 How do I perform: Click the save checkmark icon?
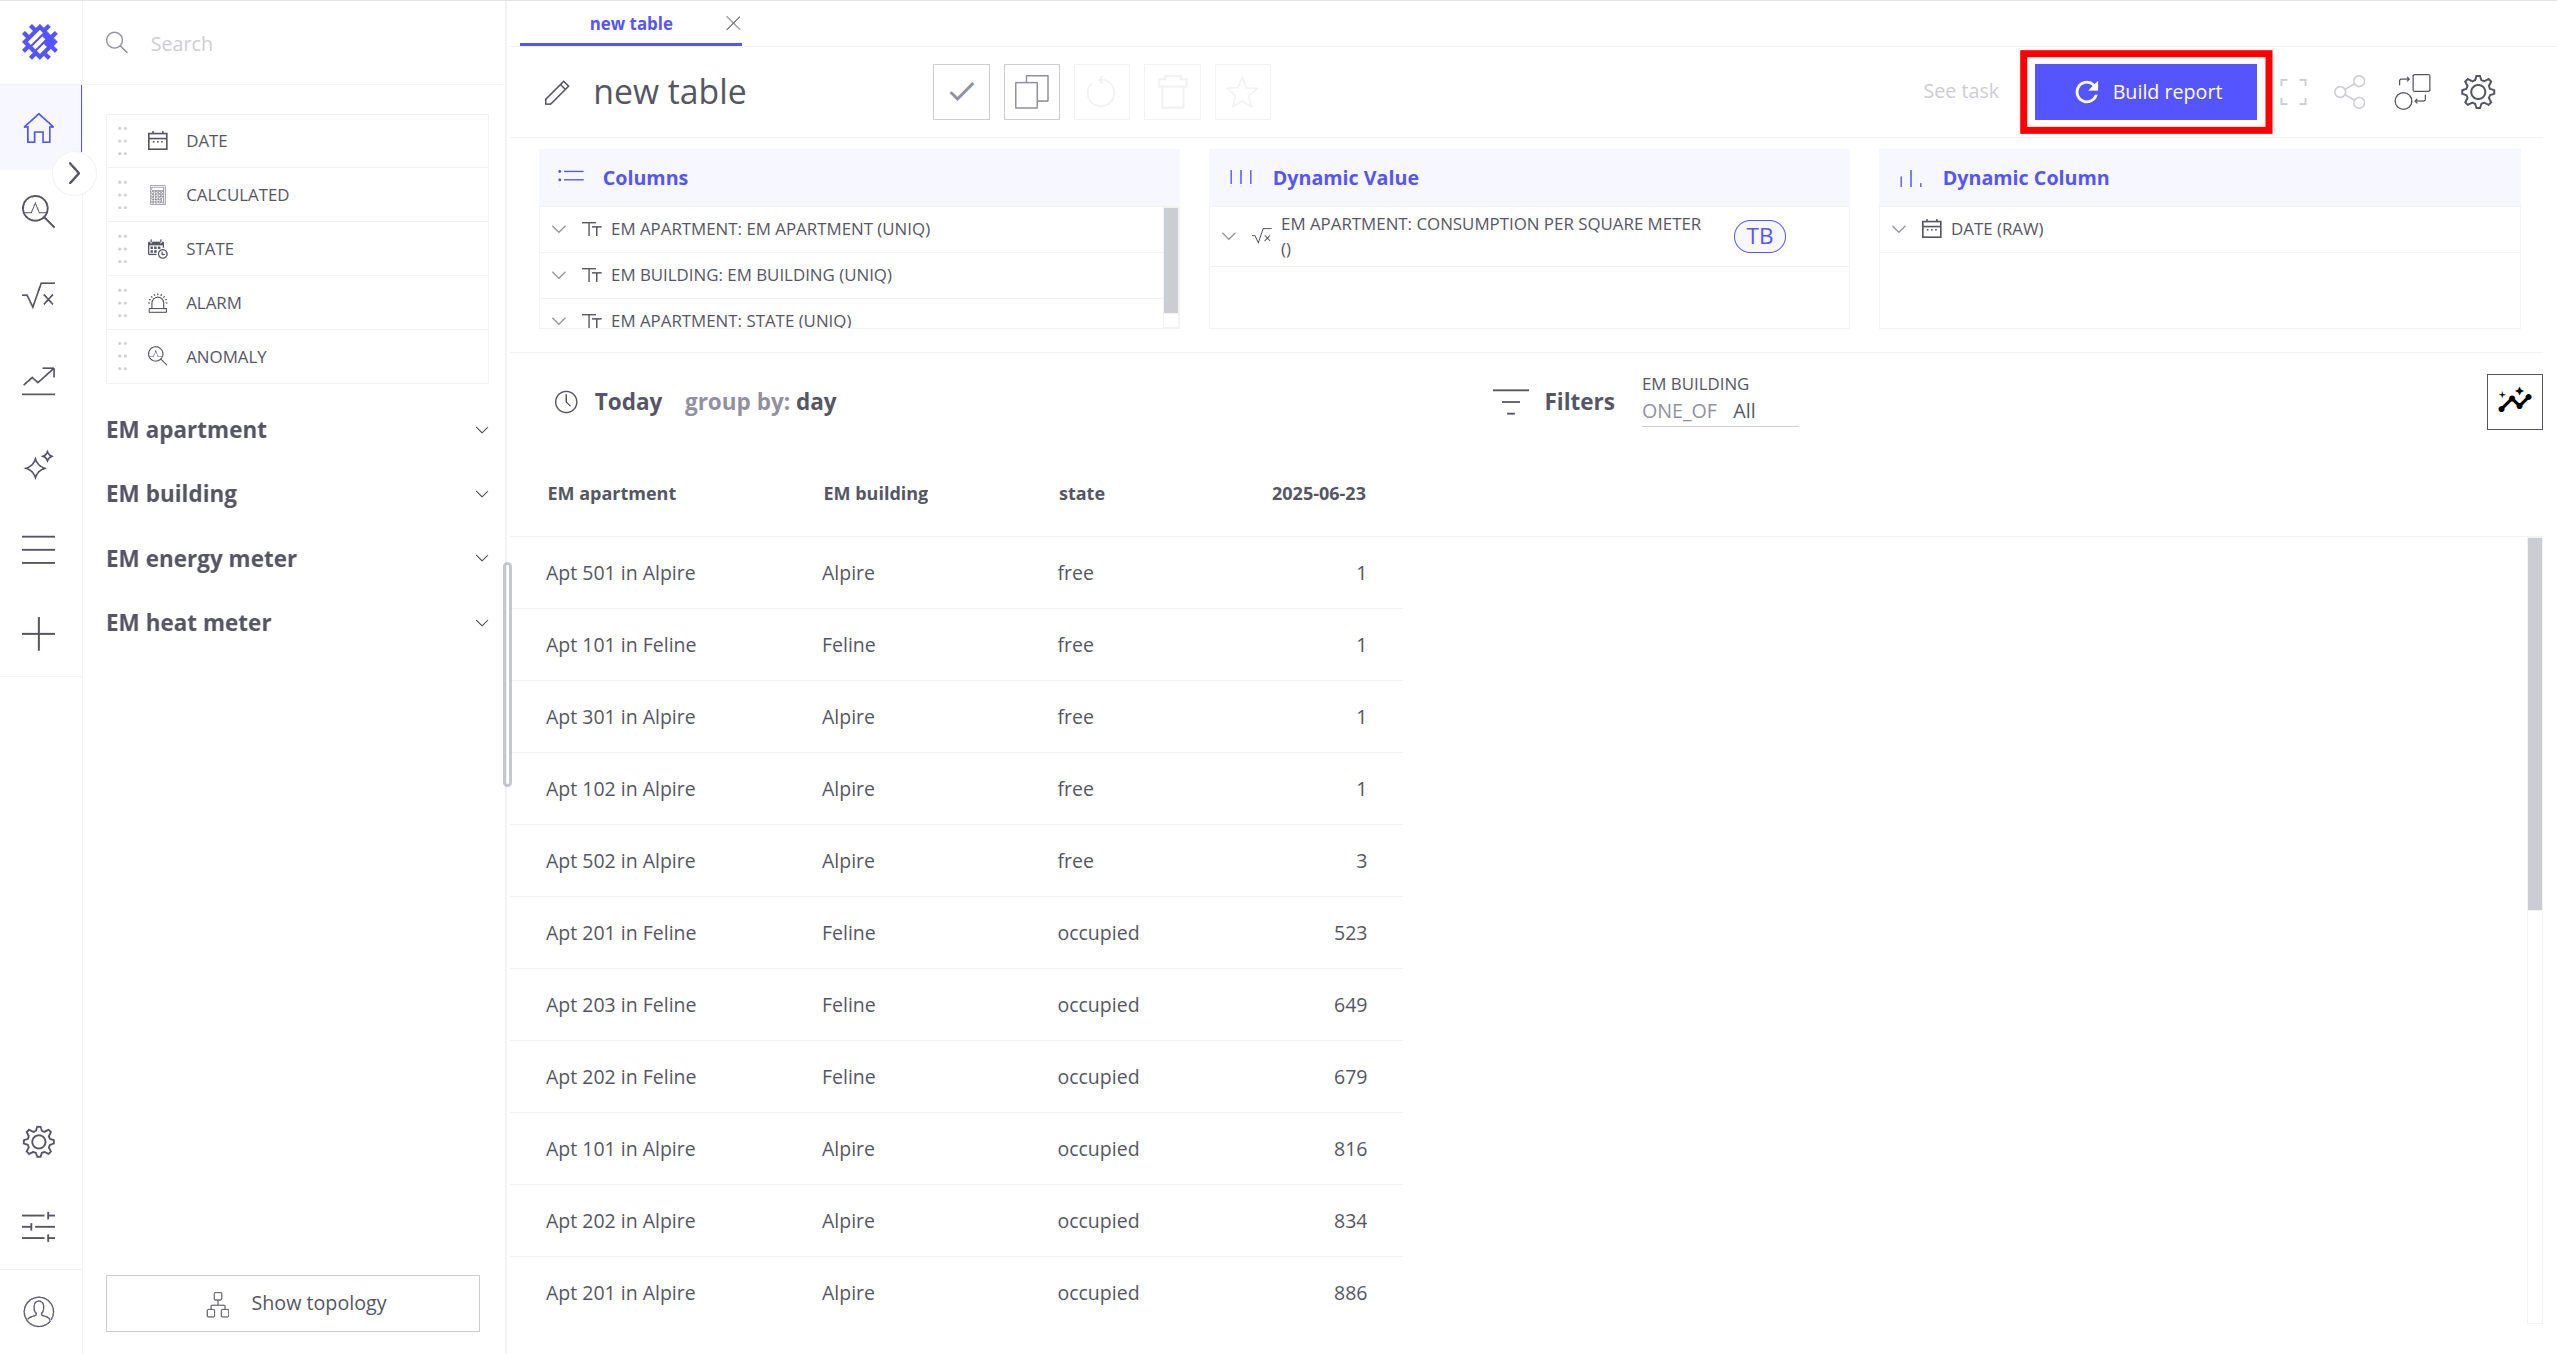click(961, 92)
